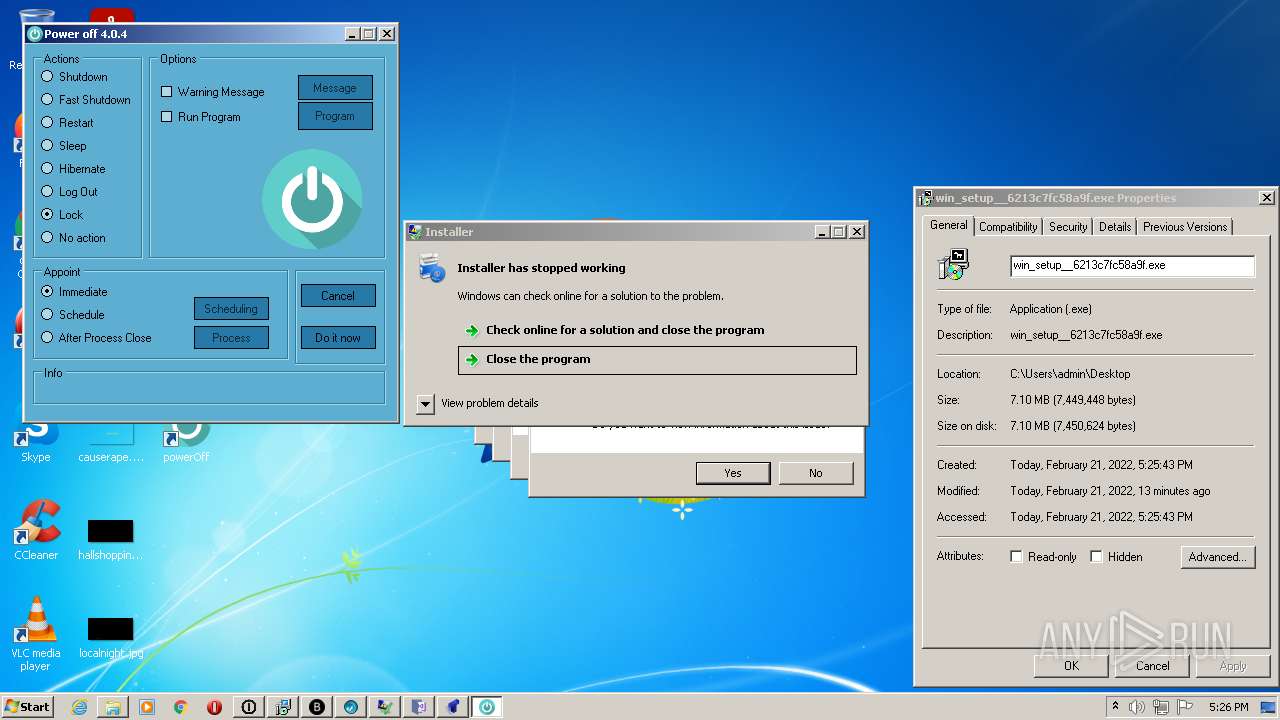Enable the Run Program checkbox
Viewport: 1280px width, 720px height.
pos(167,117)
